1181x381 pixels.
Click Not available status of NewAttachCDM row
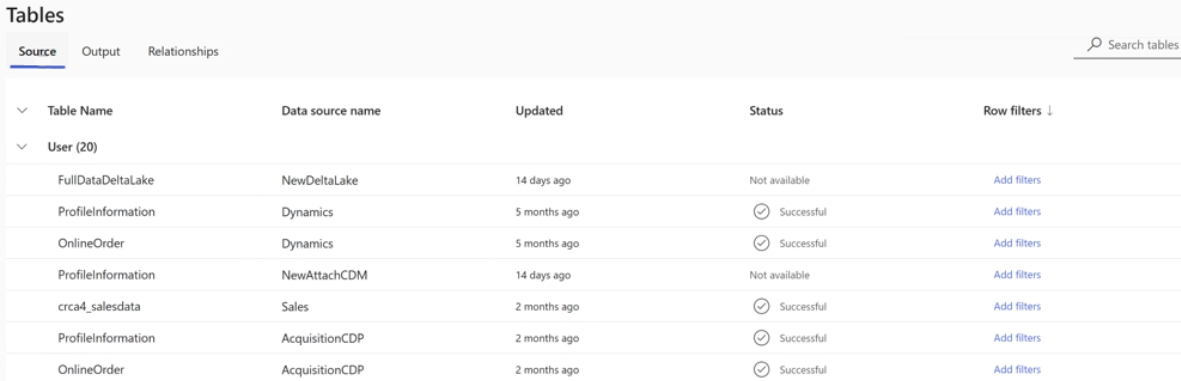[780, 276]
